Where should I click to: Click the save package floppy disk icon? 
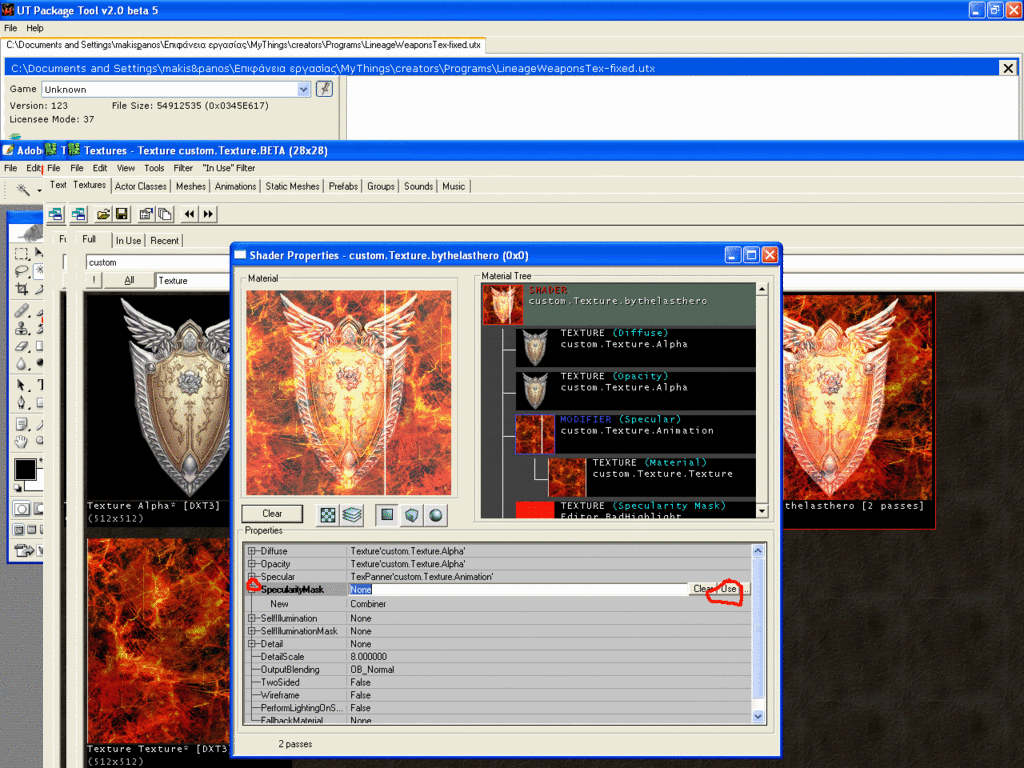(x=121, y=214)
